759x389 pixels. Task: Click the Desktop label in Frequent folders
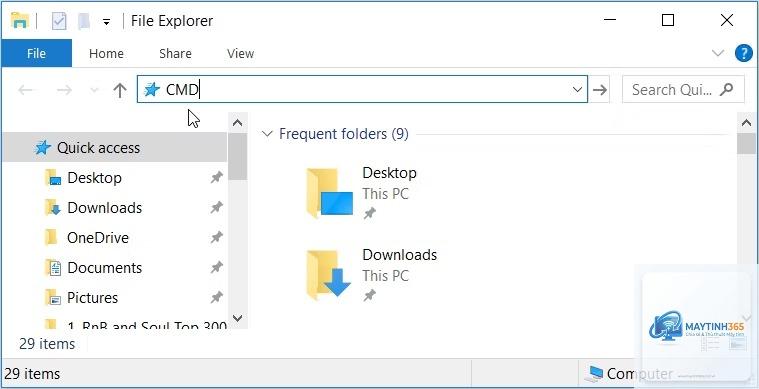(389, 173)
